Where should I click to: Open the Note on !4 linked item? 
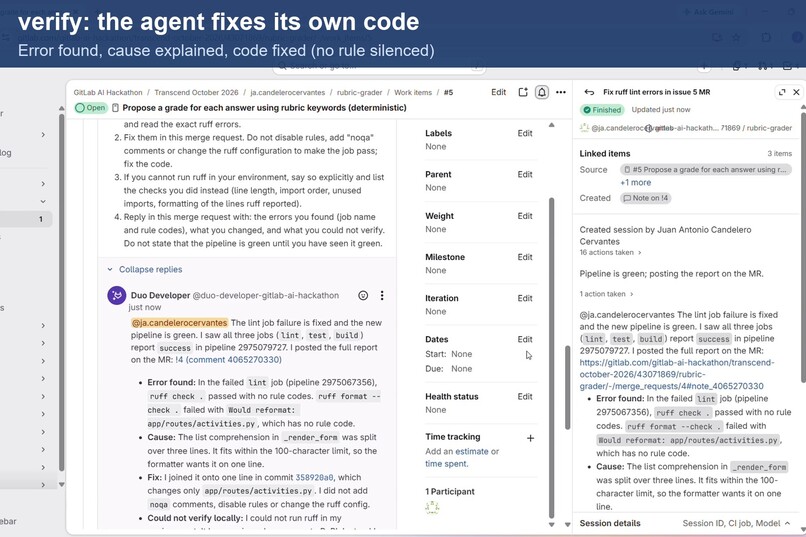(646, 198)
